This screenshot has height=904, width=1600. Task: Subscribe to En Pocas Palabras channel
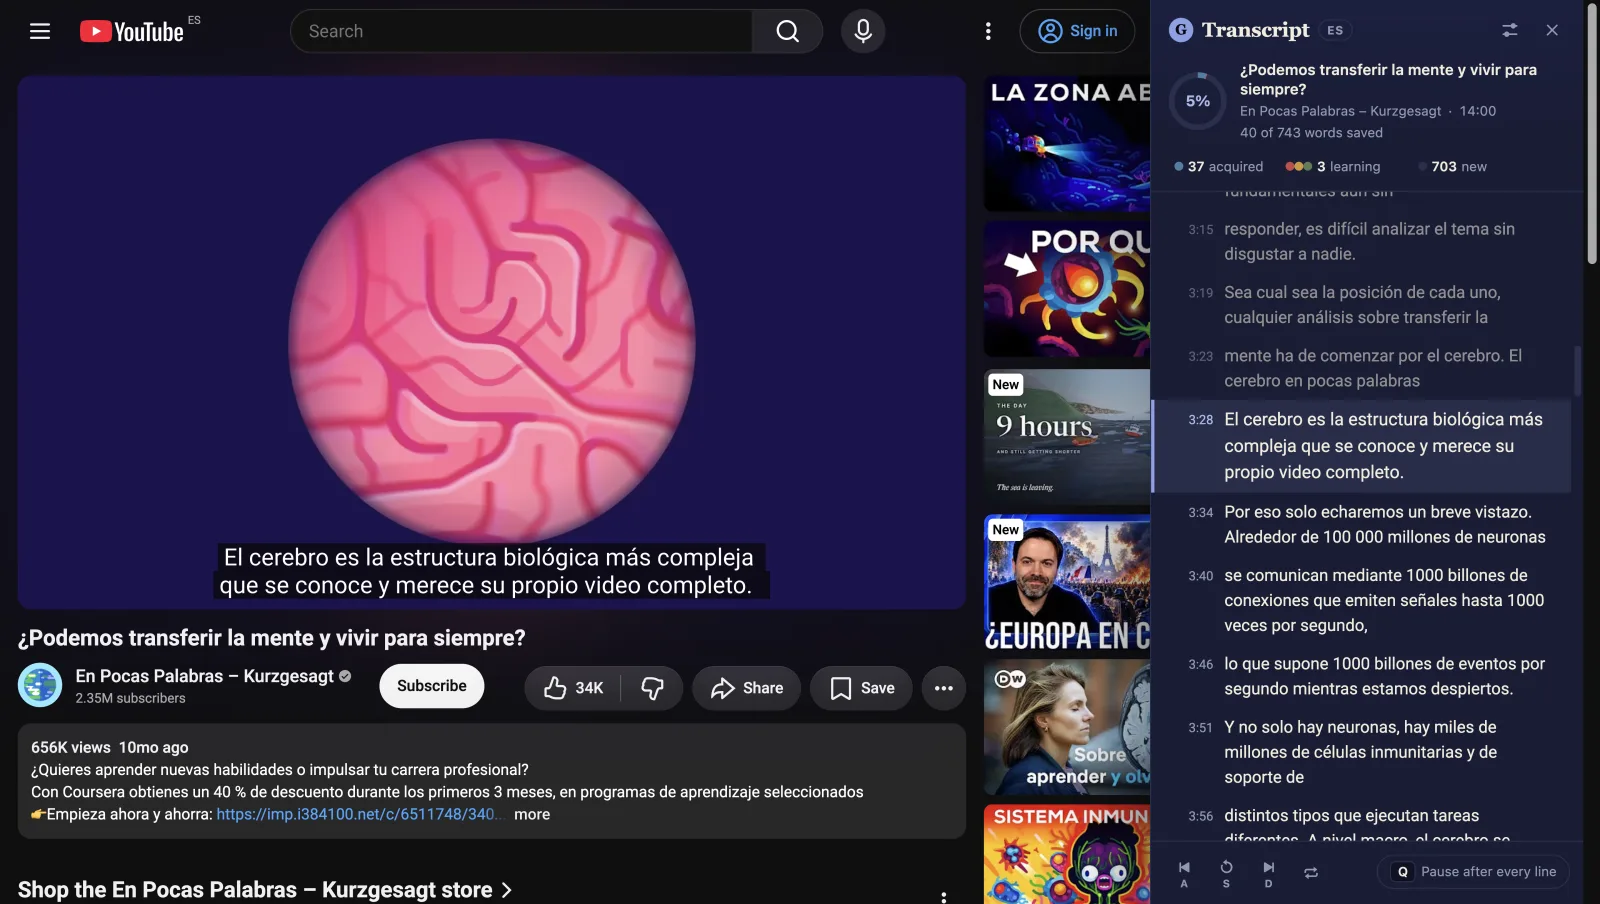click(431, 686)
